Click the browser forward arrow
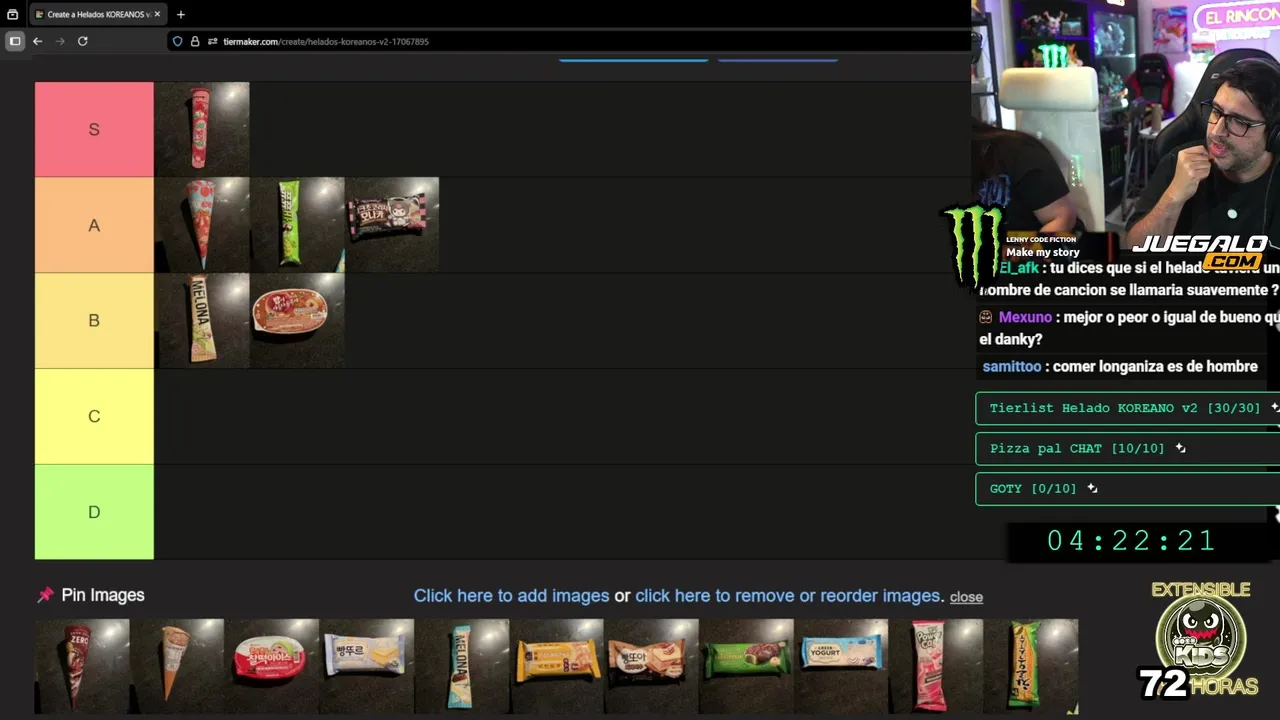The width and height of the screenshot is (1280, 720). pos(60,41)
